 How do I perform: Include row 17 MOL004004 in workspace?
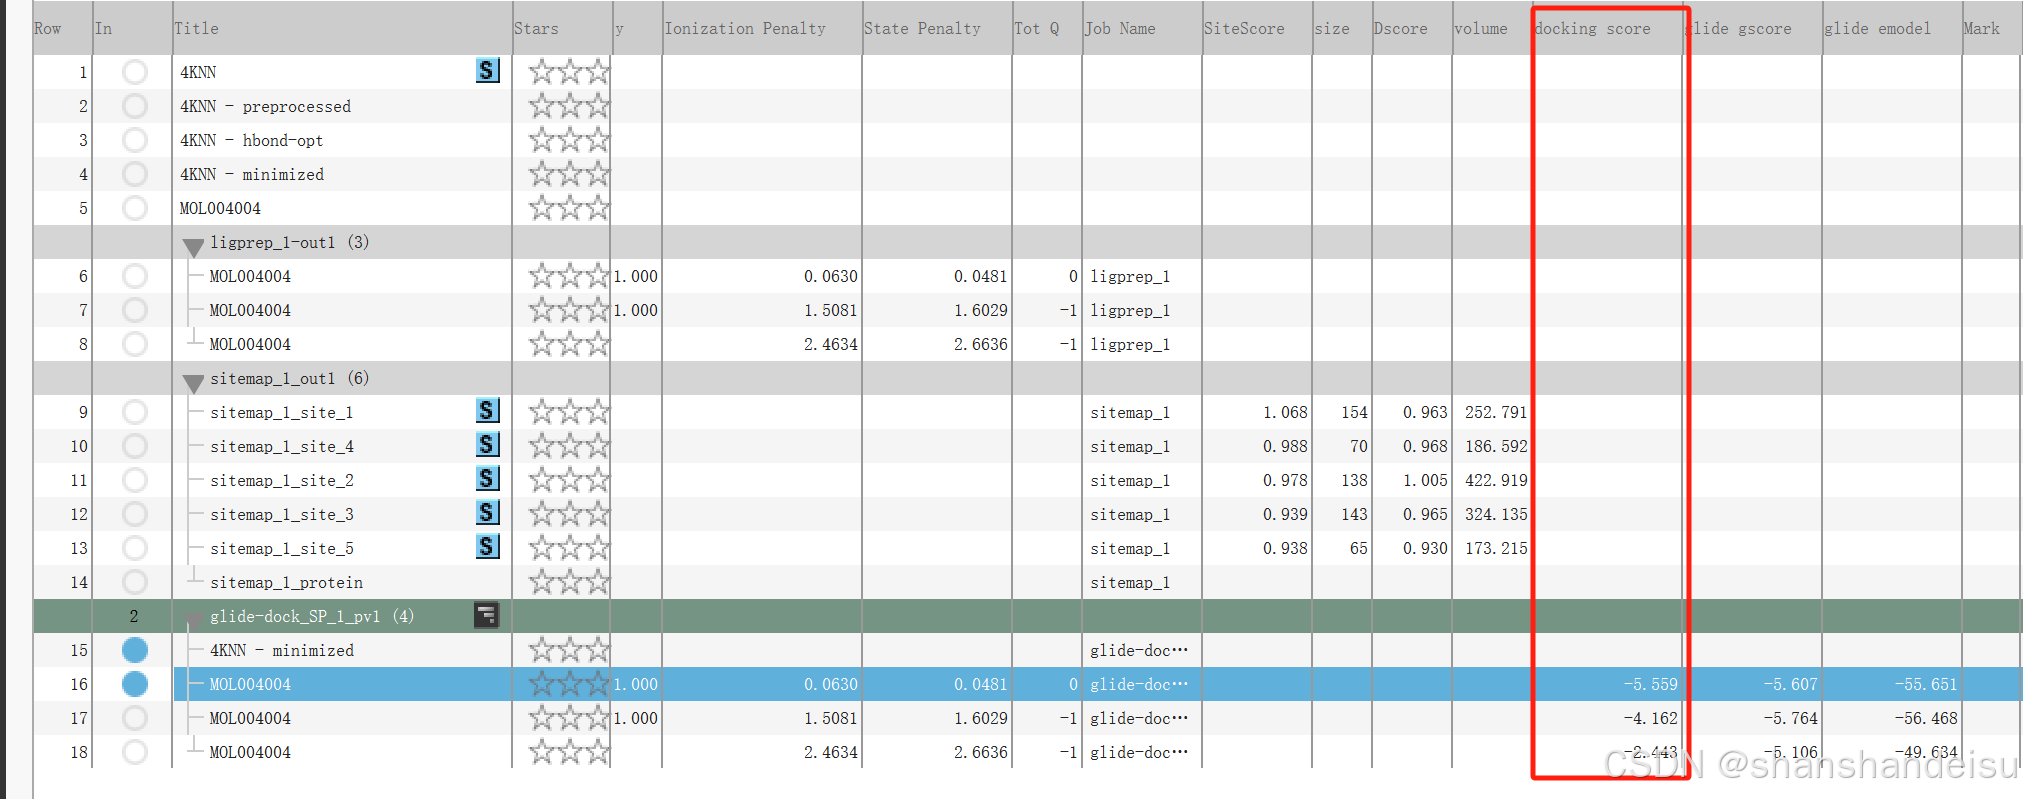135,718
